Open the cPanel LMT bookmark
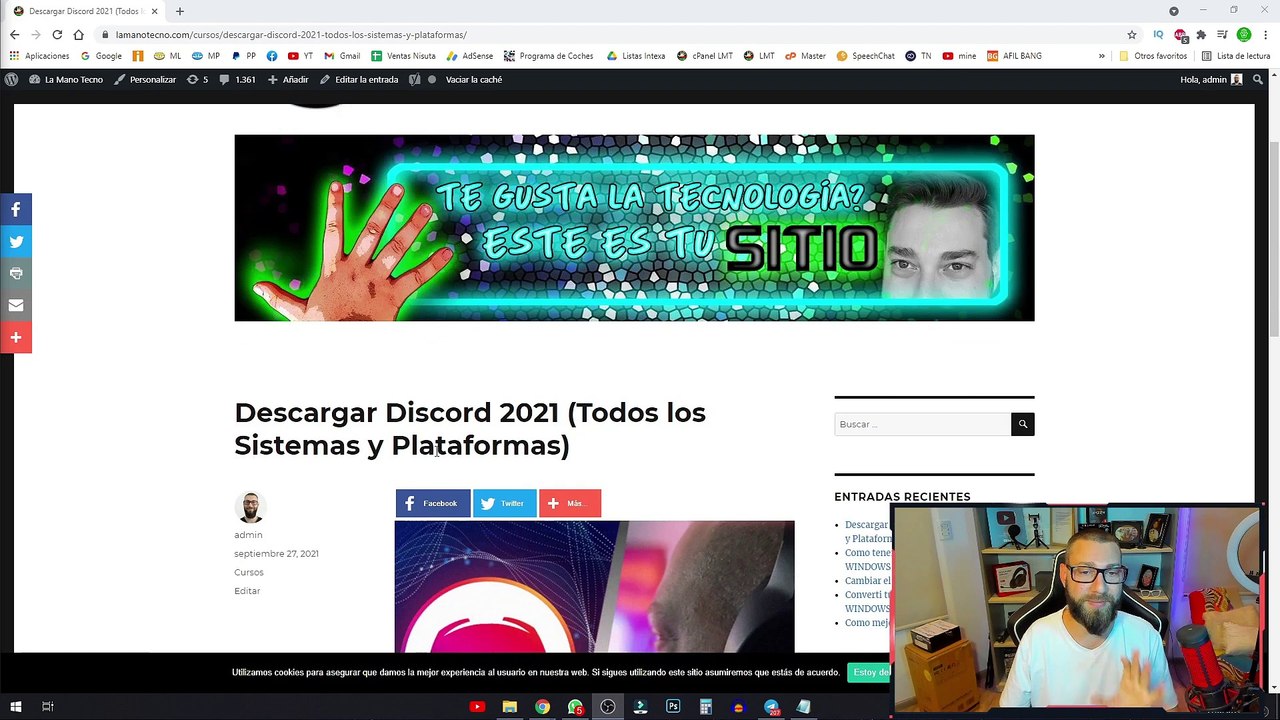Image resolution: width=1280 pixels, height=720 pixels. coord(705,56)
